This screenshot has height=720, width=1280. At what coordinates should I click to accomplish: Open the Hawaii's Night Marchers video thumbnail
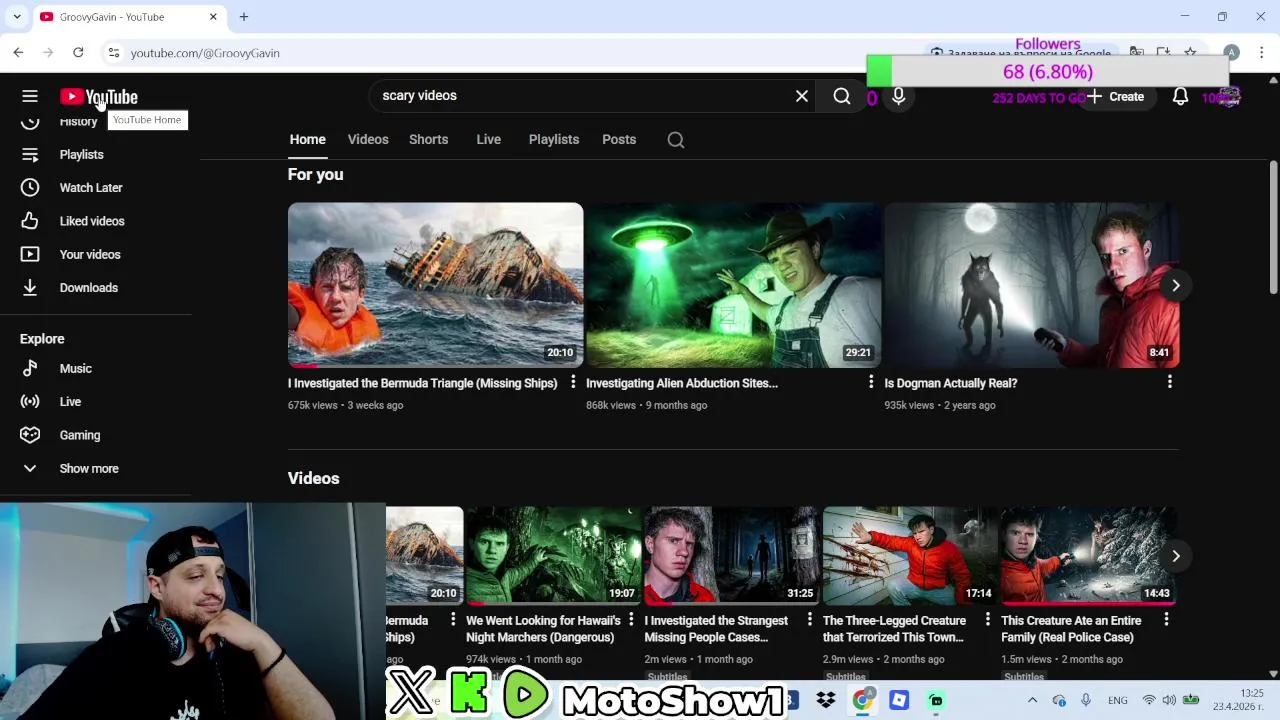pyautogui.click(x=553, y=556)
